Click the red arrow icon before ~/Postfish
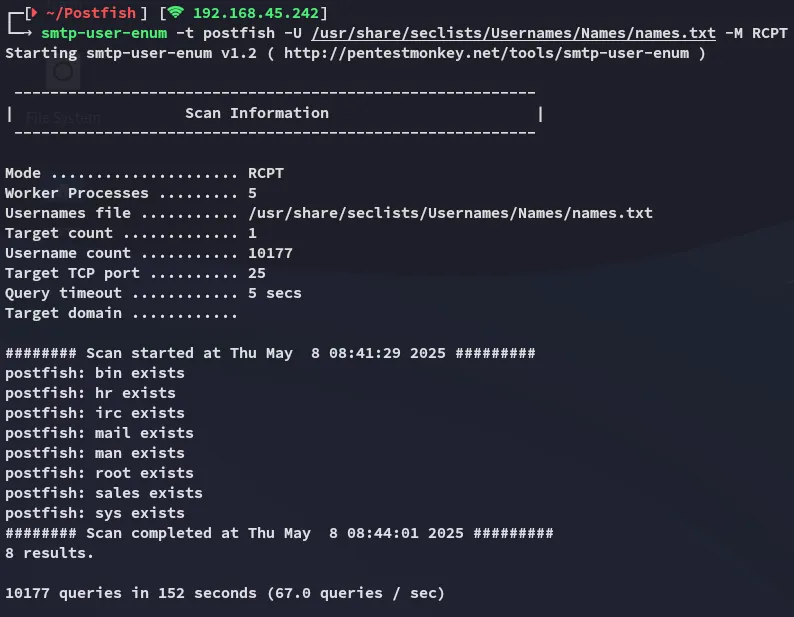 pos(34,13)
